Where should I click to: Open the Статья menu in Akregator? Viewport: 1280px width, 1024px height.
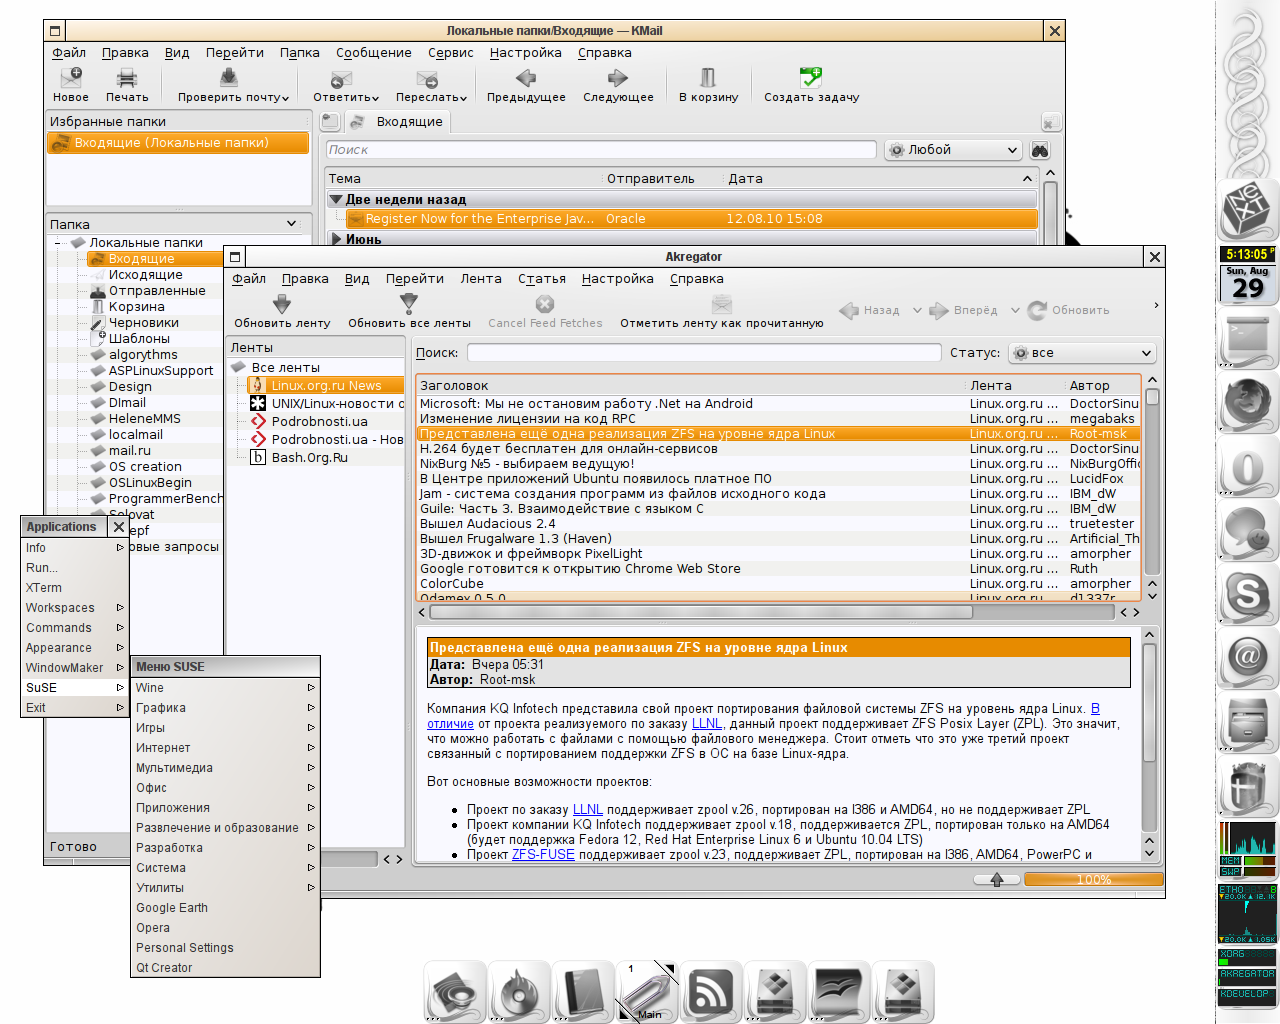[542, 279]
